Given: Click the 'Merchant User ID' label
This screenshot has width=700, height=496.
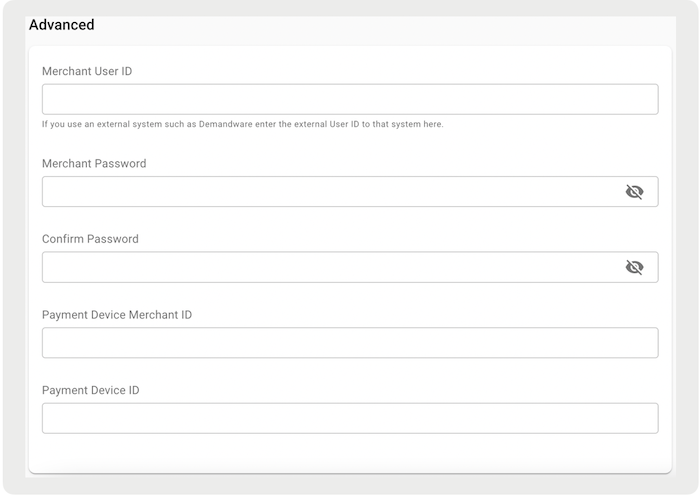Looking at the screenshot, I should (87, 71).
